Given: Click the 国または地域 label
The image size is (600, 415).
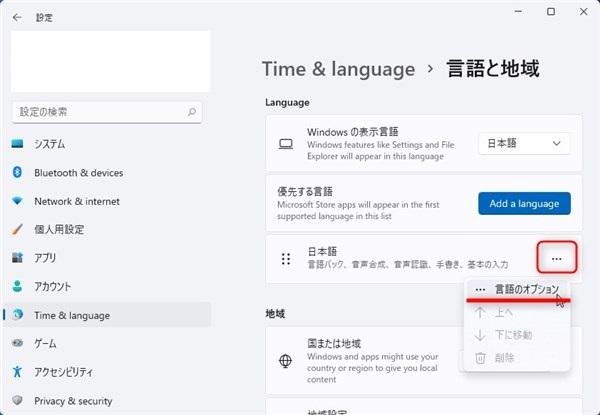Looking at the screenshot, I should click(334, 343).
